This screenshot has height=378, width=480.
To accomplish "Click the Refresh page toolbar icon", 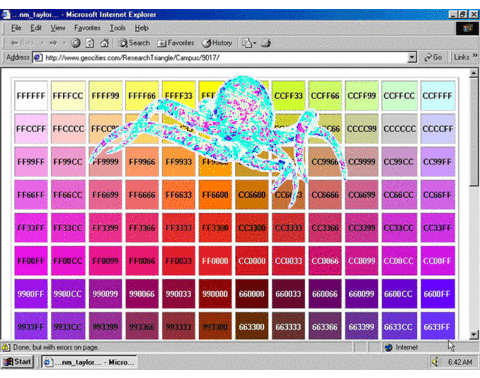I will pos(90,43).
